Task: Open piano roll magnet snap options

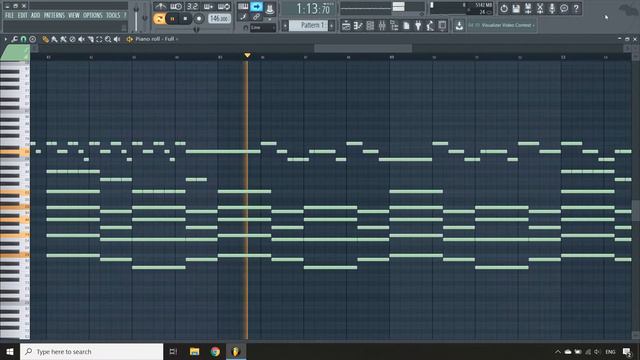Action: [x=23, y=39]
